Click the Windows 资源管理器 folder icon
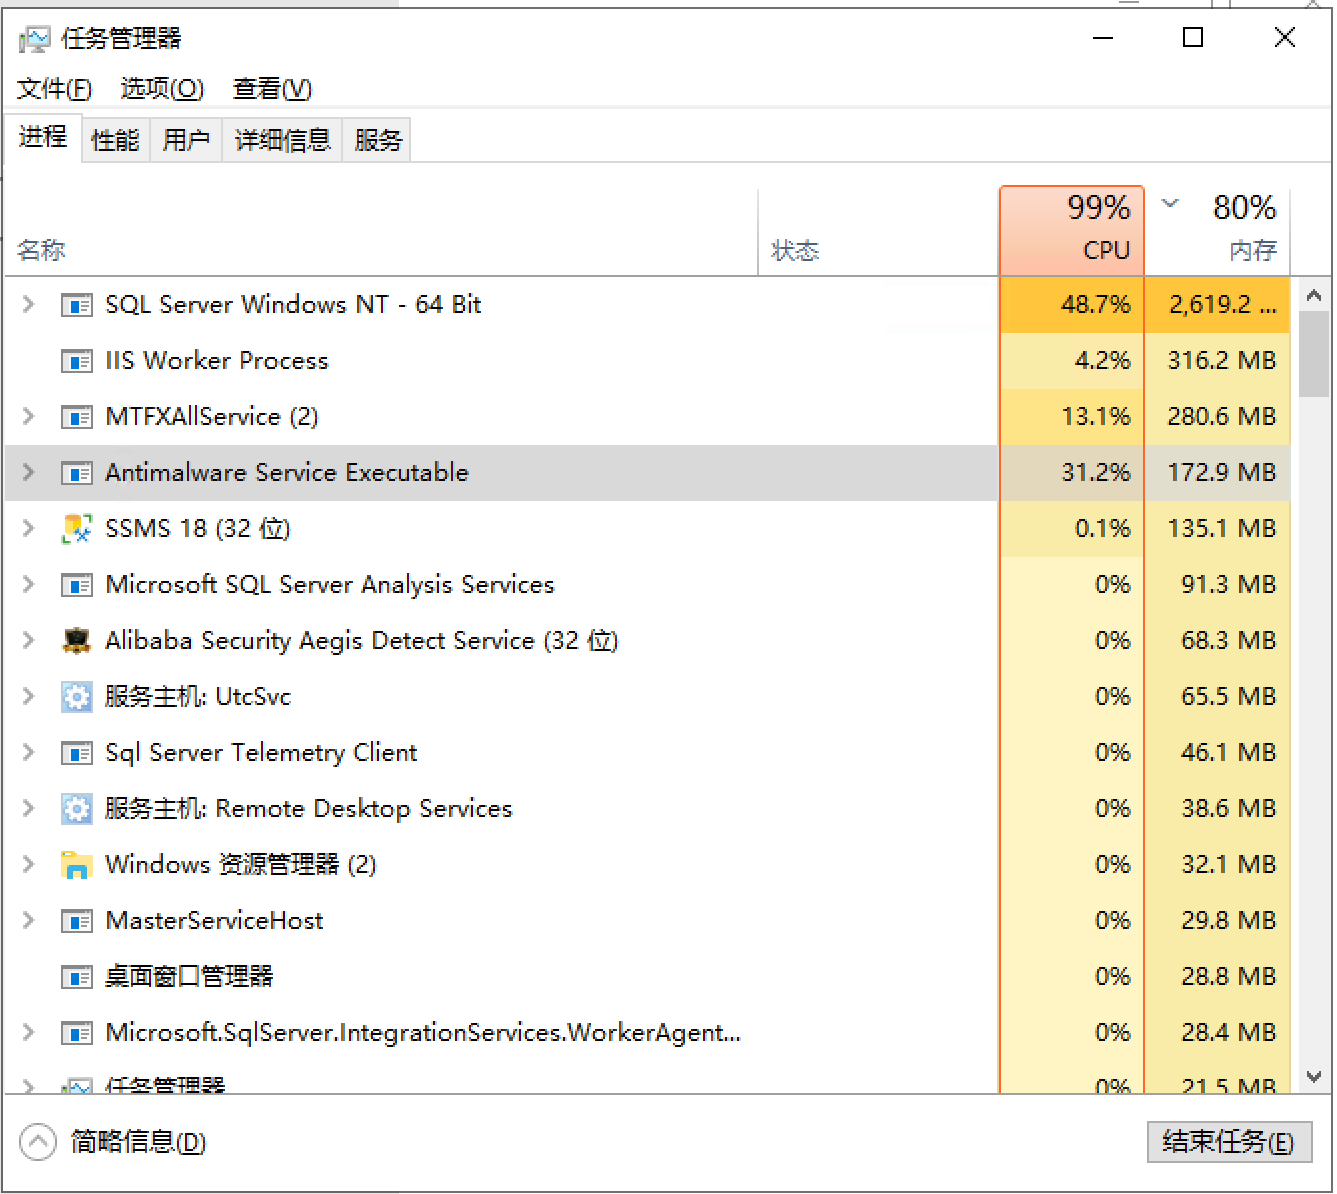Viewport: 1337px width, 1194px height. click(x=77, y=865)
